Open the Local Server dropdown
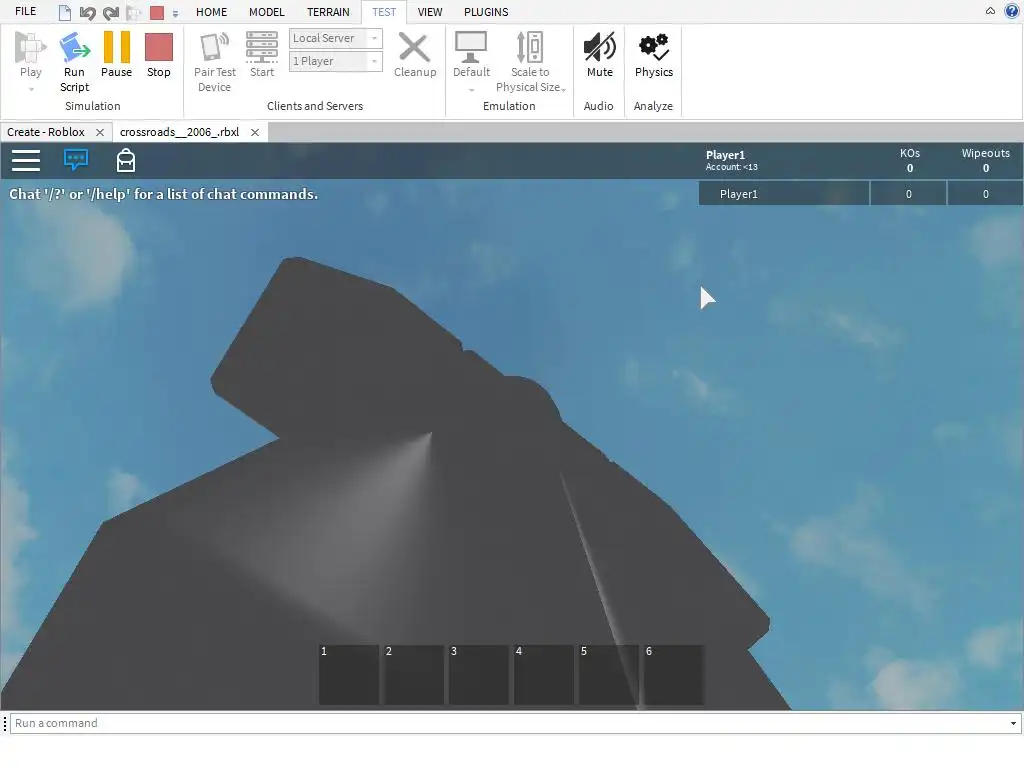This screenshot has width=1024, height=768. 336,38
